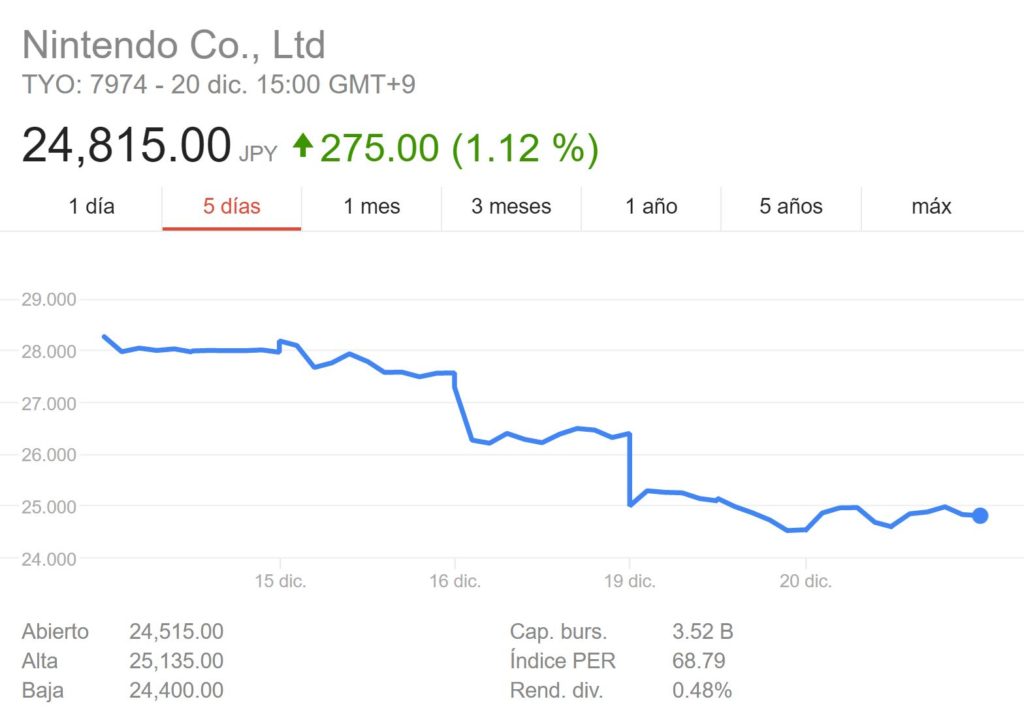Viewport: 1024px width, 714px height.
Task: Open the 1 mes chart range
Action: pos(371,207)
